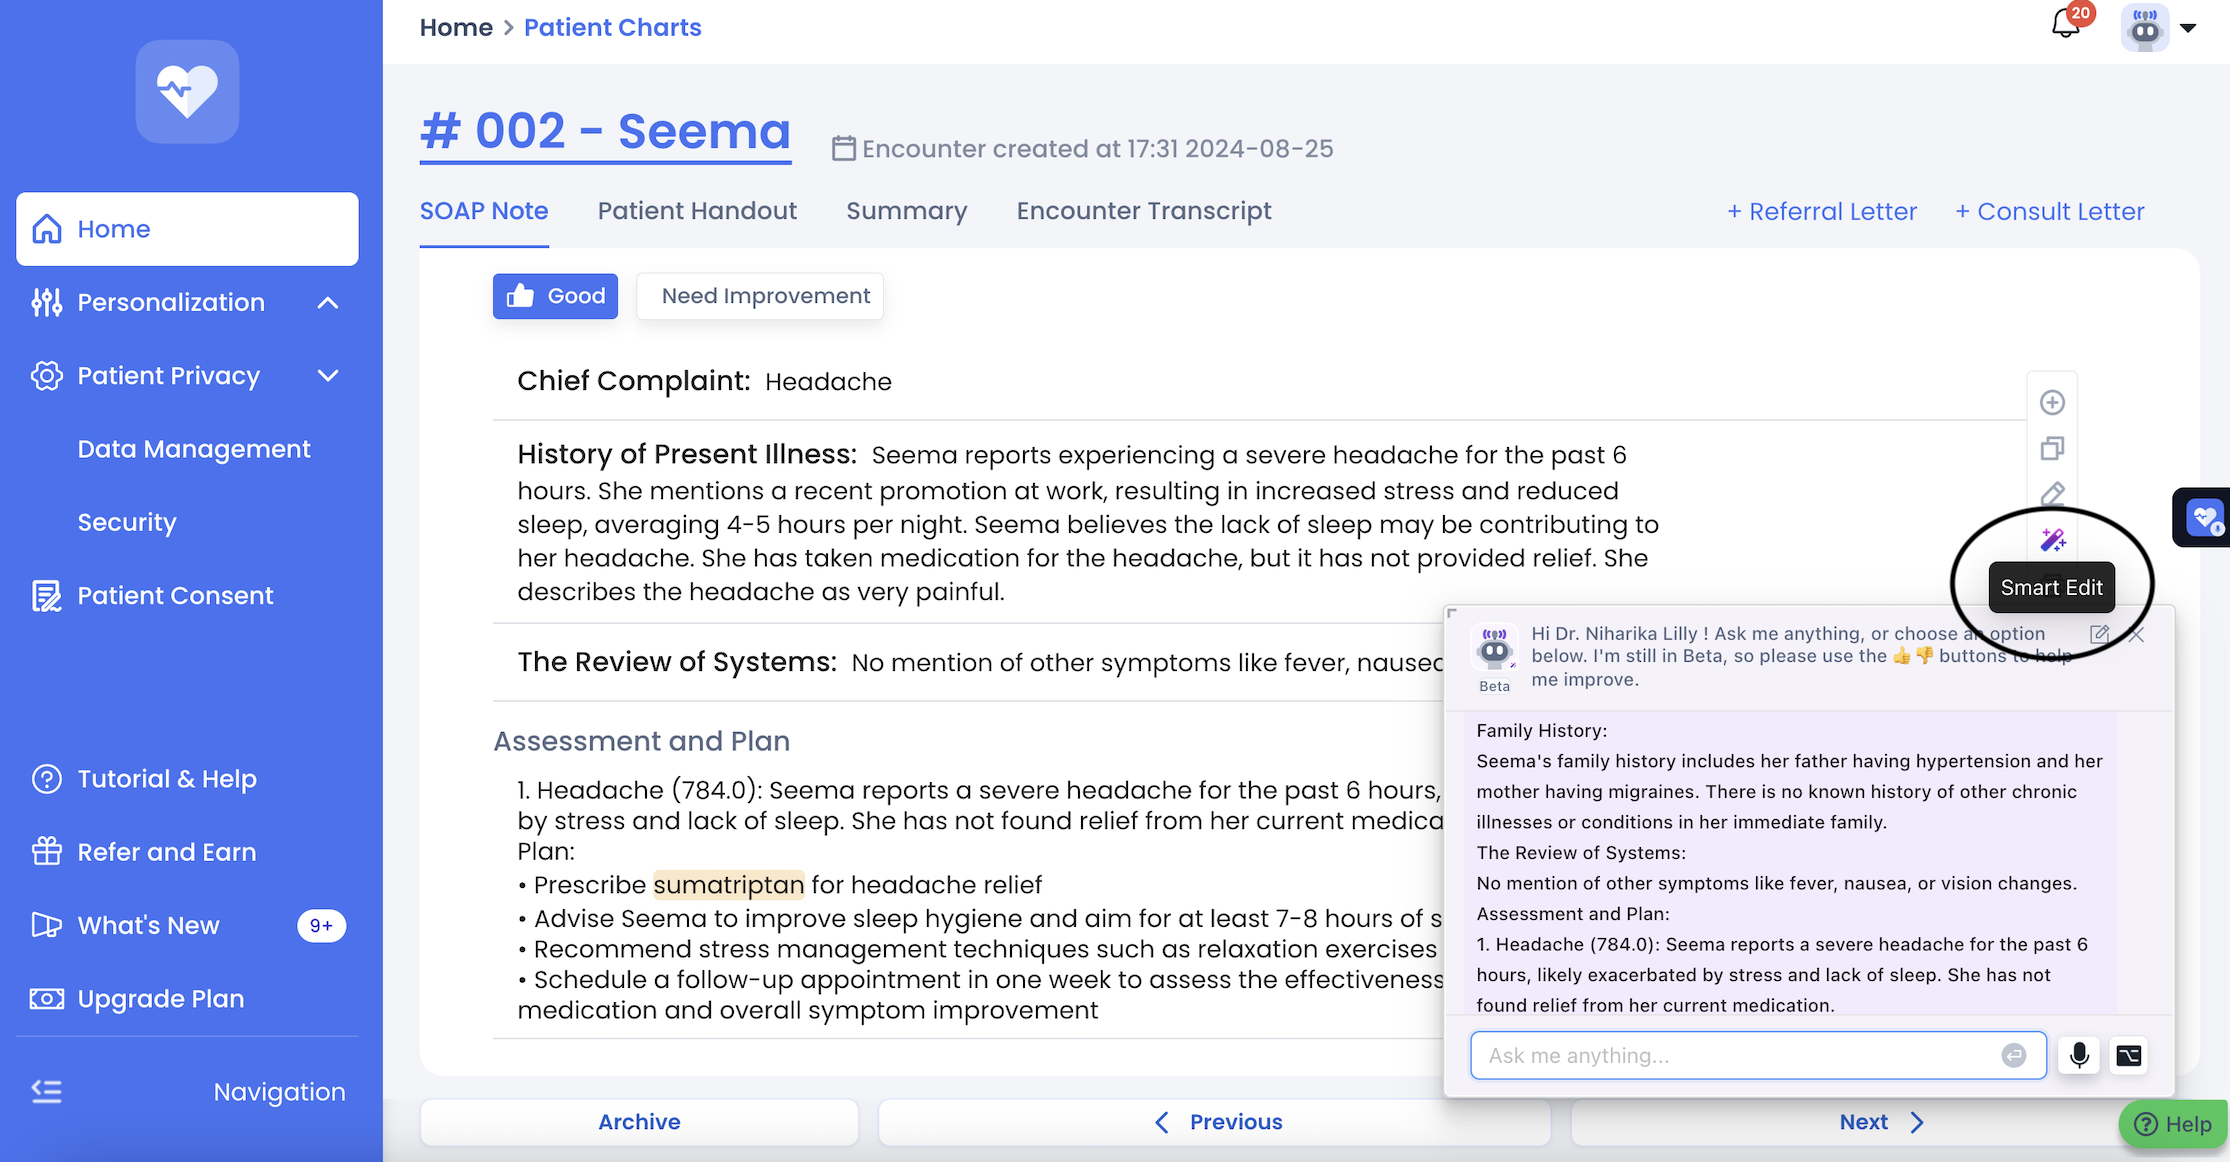
Task: Open the user avatar dropdown arrow
Action: 2188,28
